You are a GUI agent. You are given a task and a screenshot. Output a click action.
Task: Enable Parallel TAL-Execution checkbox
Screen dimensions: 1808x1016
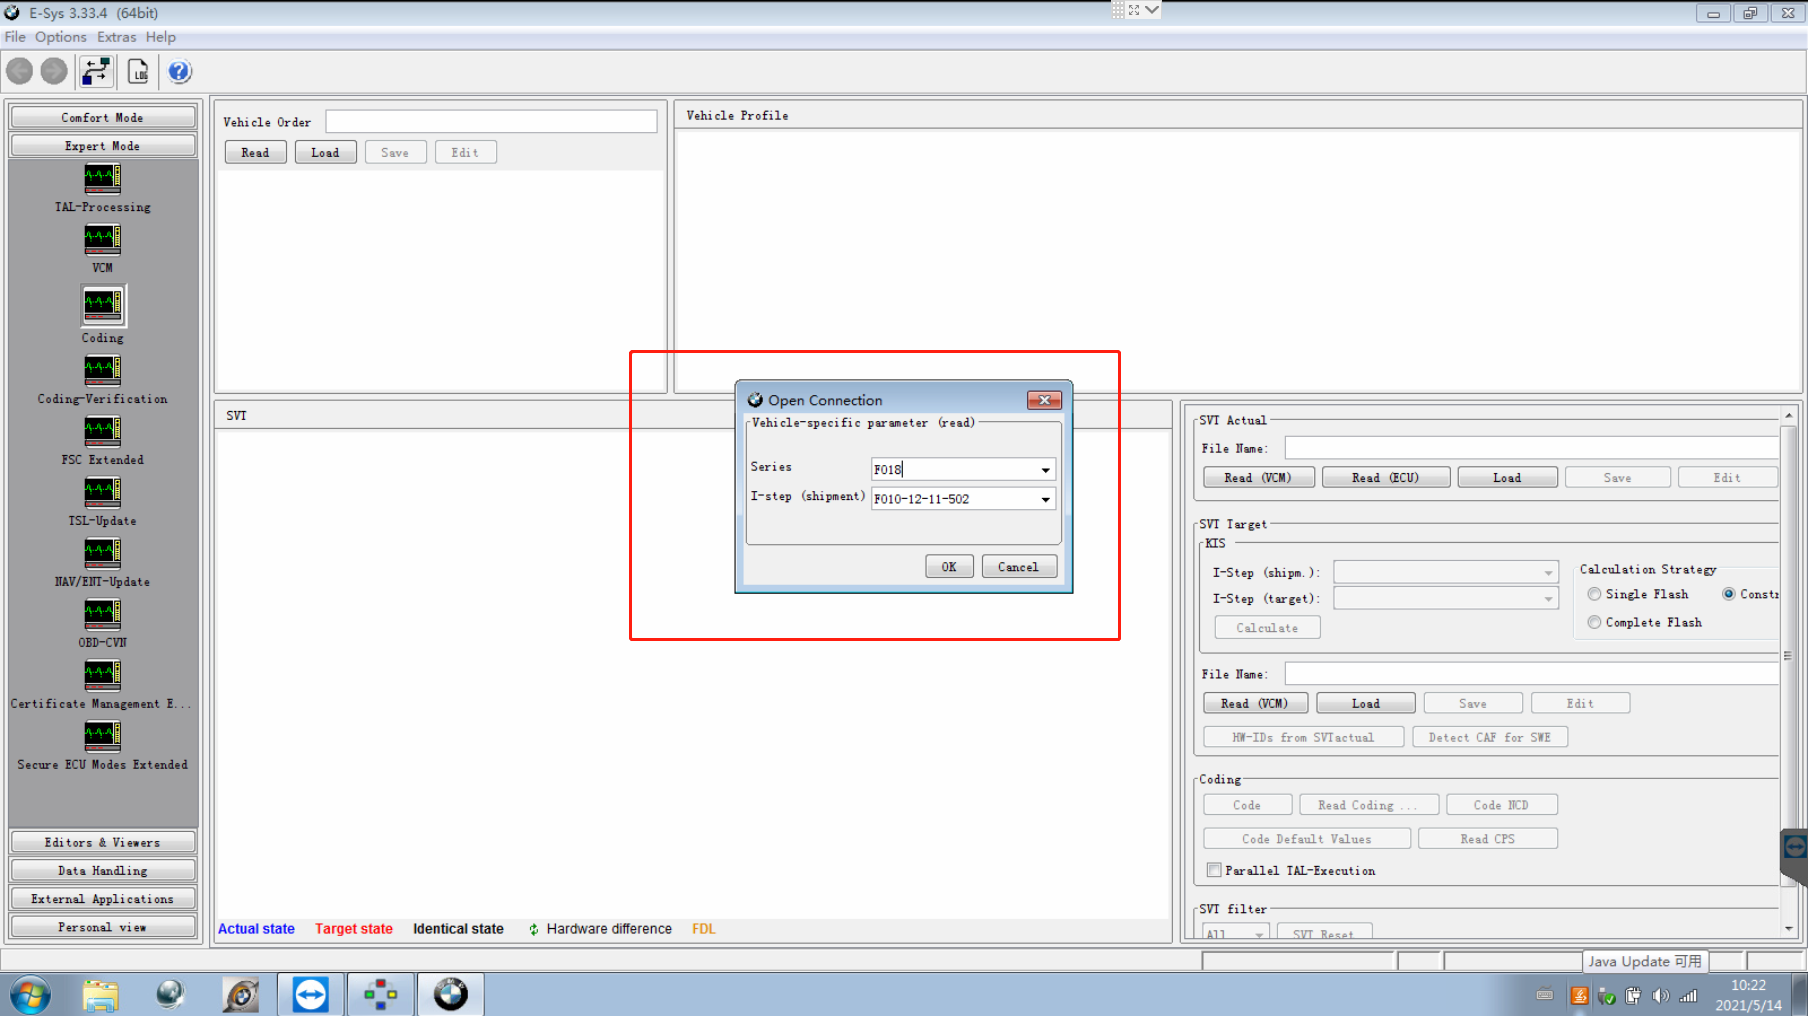pos(1213,870)
